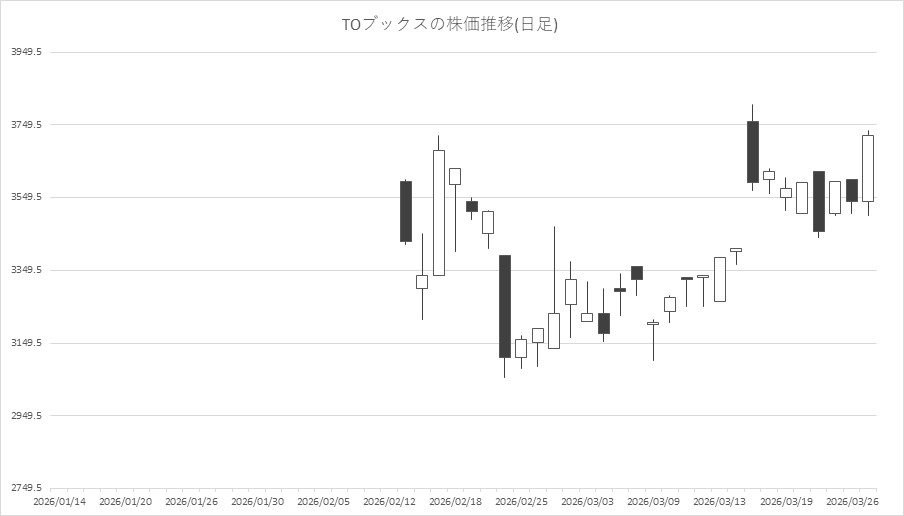Screen dimensions: 904x516
Task: Click the 2749.5 bottom axis label
Action: point(26,488)
